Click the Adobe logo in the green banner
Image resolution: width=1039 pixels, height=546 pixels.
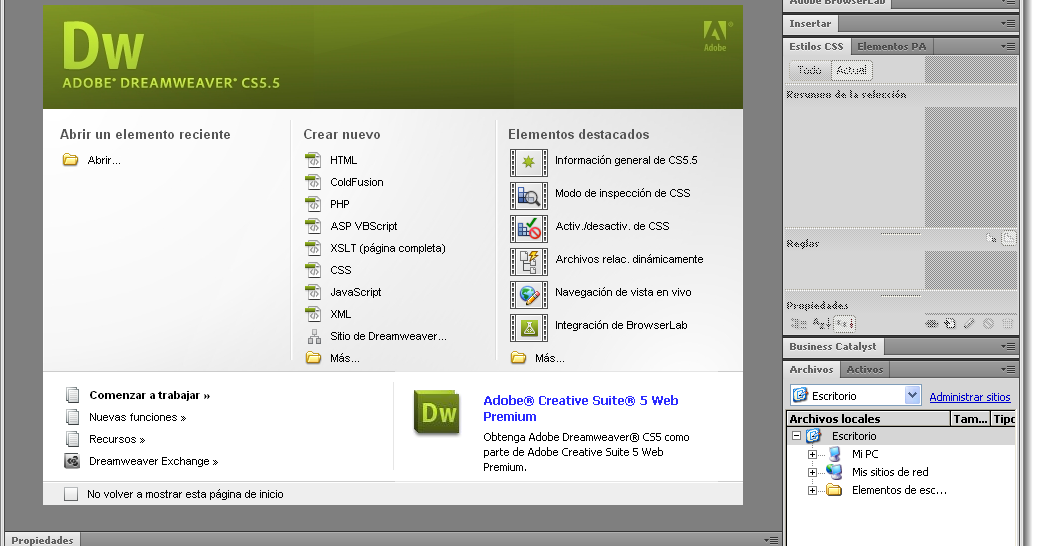point(716,36)
